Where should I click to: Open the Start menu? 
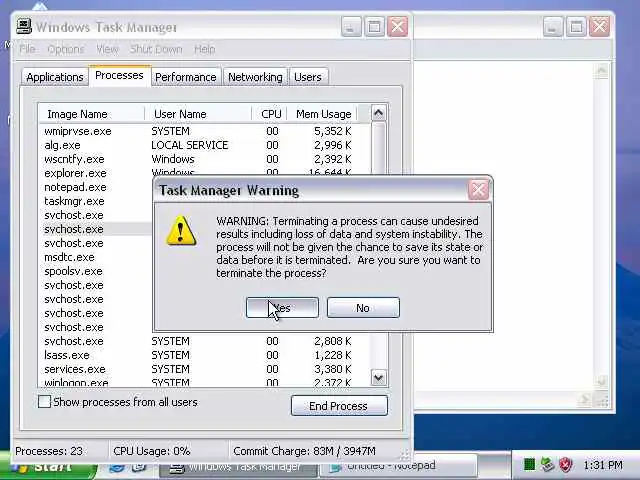pos(49,469)
